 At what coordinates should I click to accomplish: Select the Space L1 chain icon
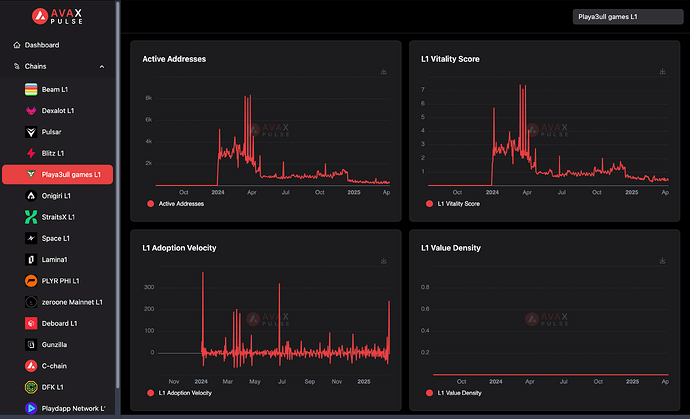[31, 238]
